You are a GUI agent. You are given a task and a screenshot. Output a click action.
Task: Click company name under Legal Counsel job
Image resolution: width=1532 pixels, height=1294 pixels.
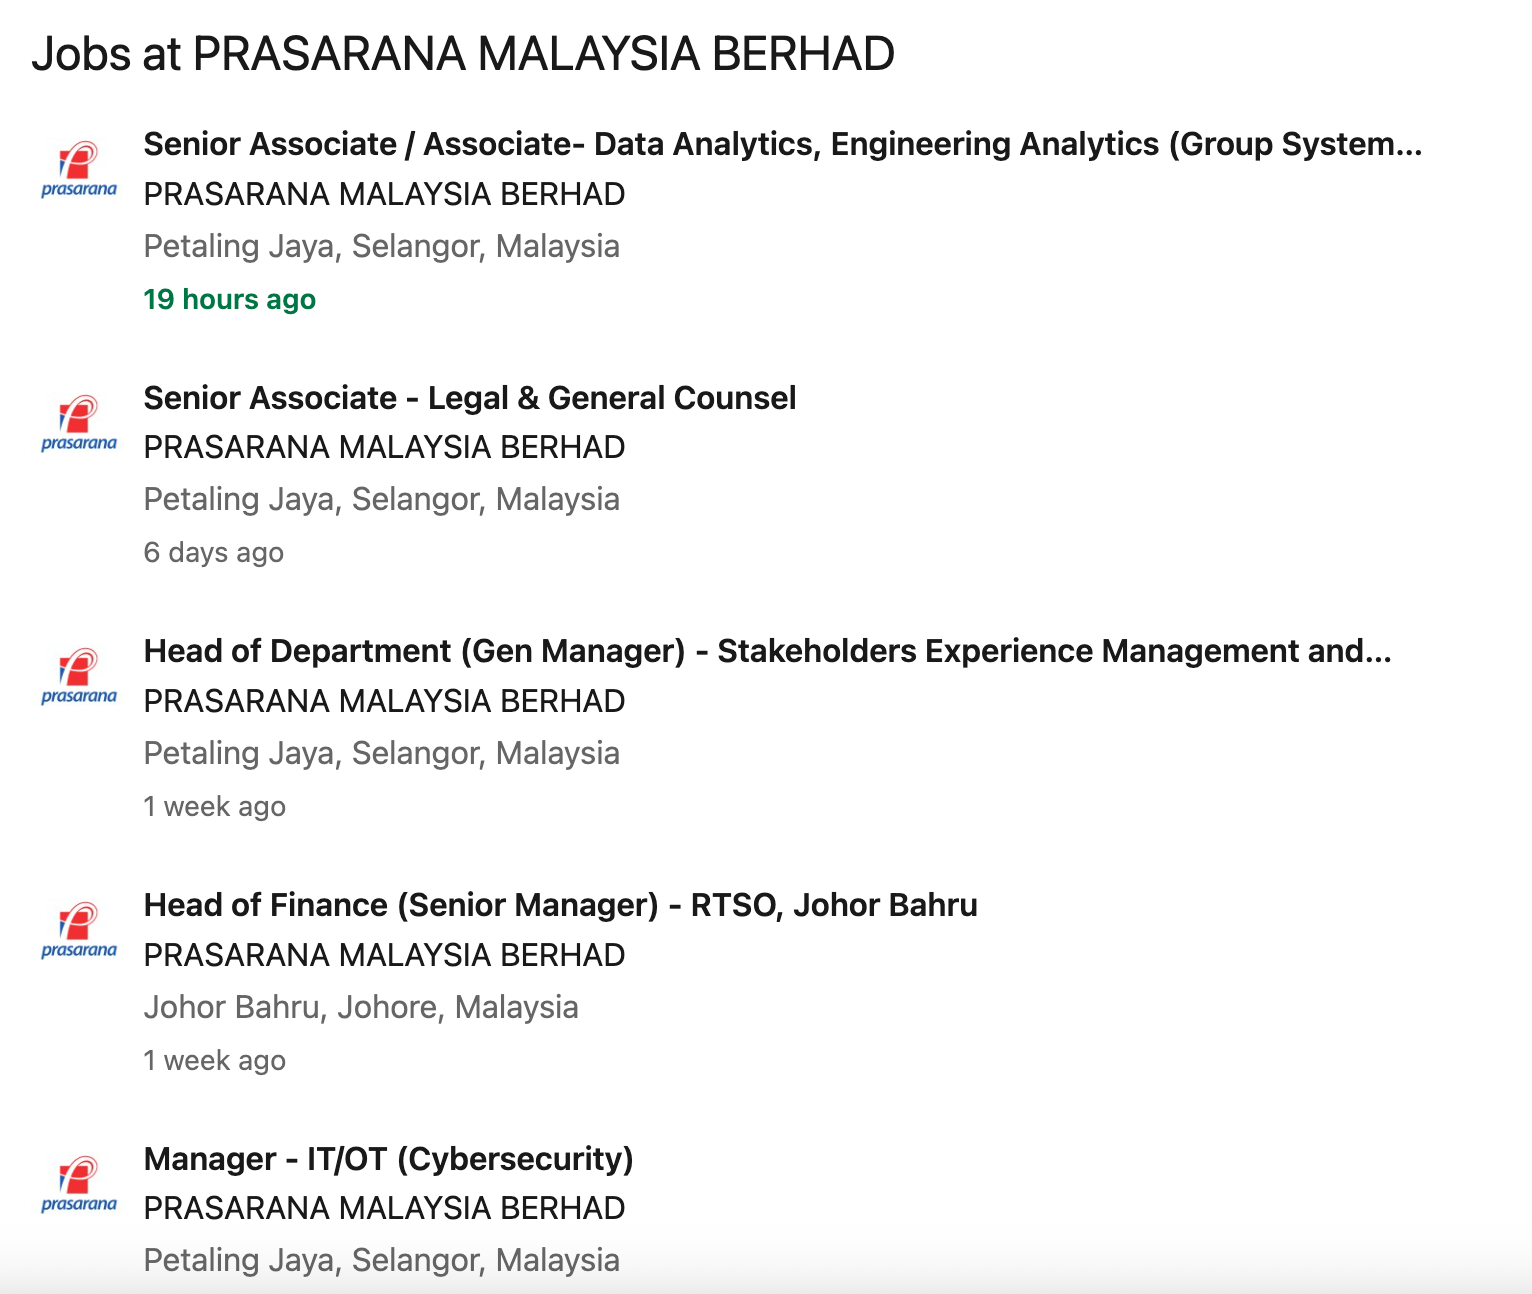[x=384, y=447]
